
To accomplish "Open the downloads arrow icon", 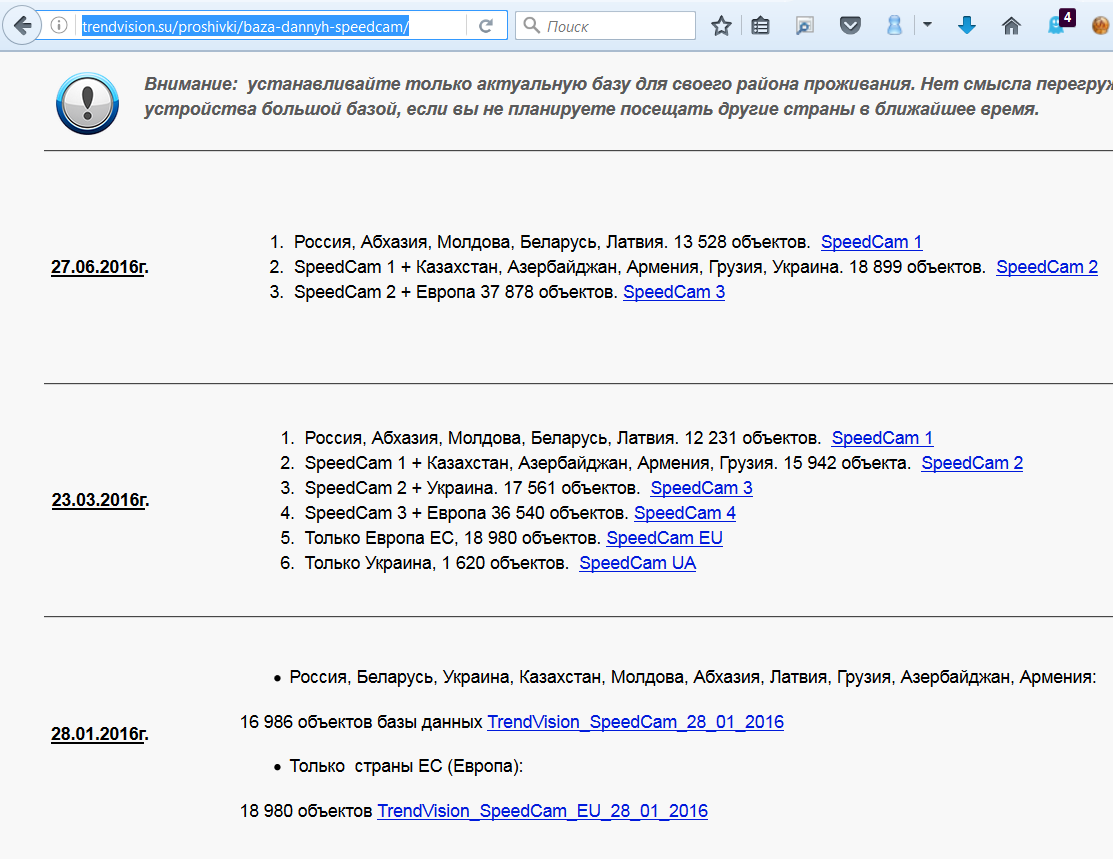I will [966, 26].
